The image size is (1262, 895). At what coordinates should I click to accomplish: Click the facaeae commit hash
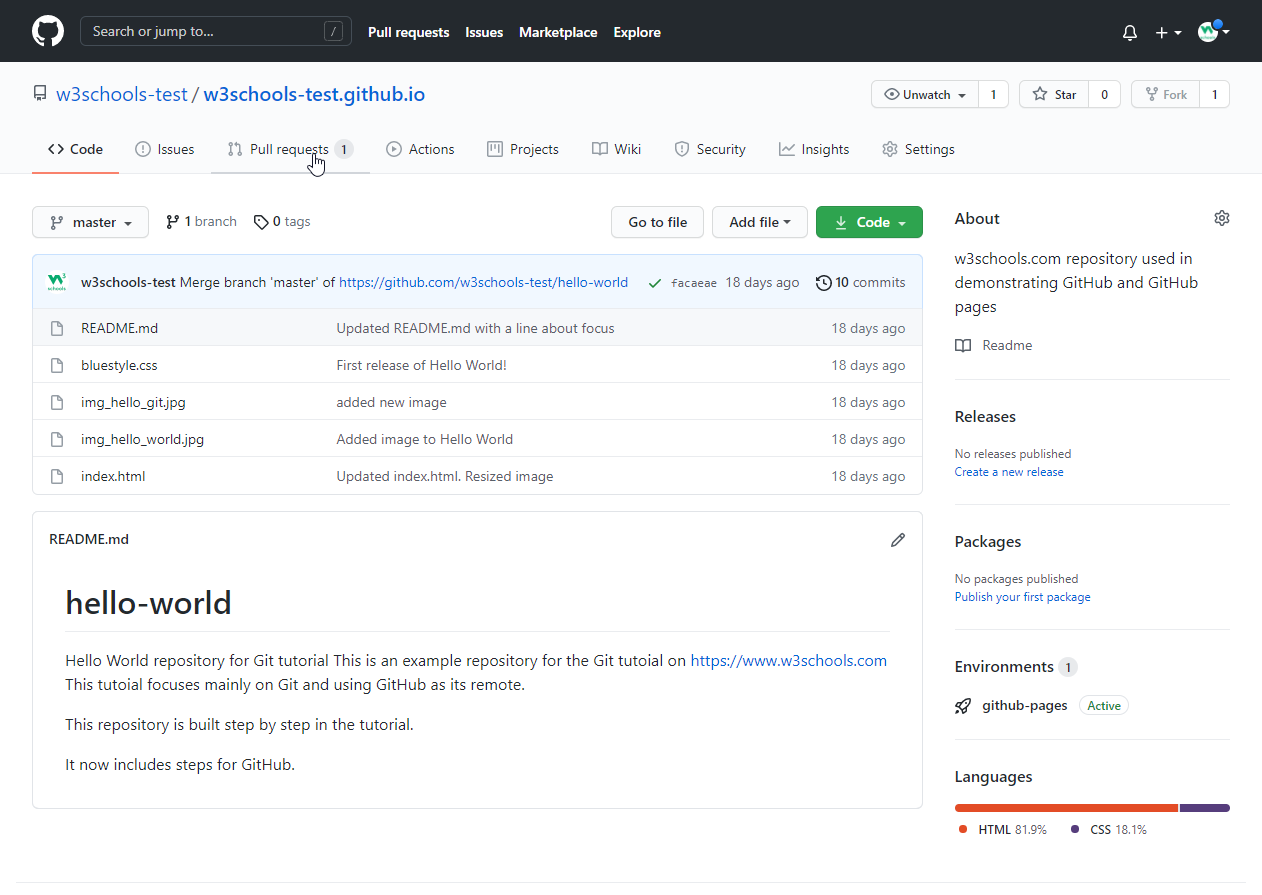point(694,283)
